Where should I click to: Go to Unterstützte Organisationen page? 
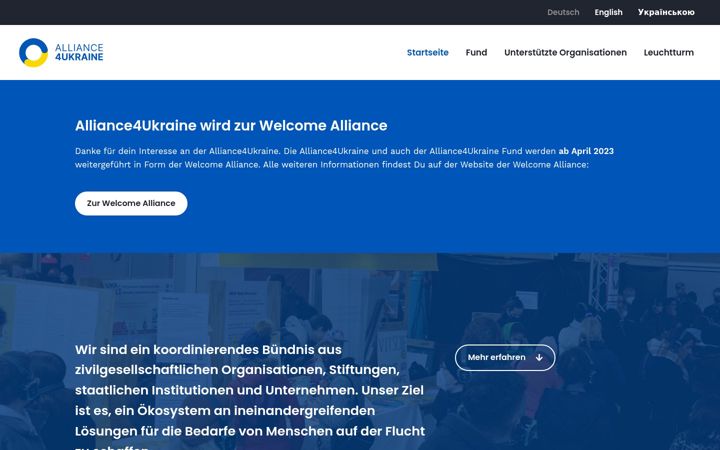(x=565, y=52)
